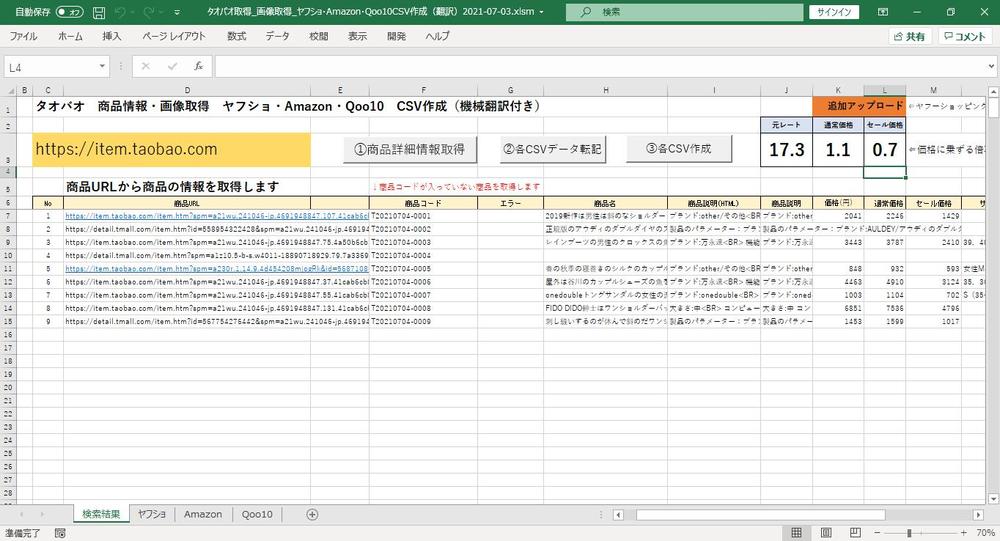This screenshot has width=1000, height=541.
Task: Select column D header
Action: tap(187, 91)
